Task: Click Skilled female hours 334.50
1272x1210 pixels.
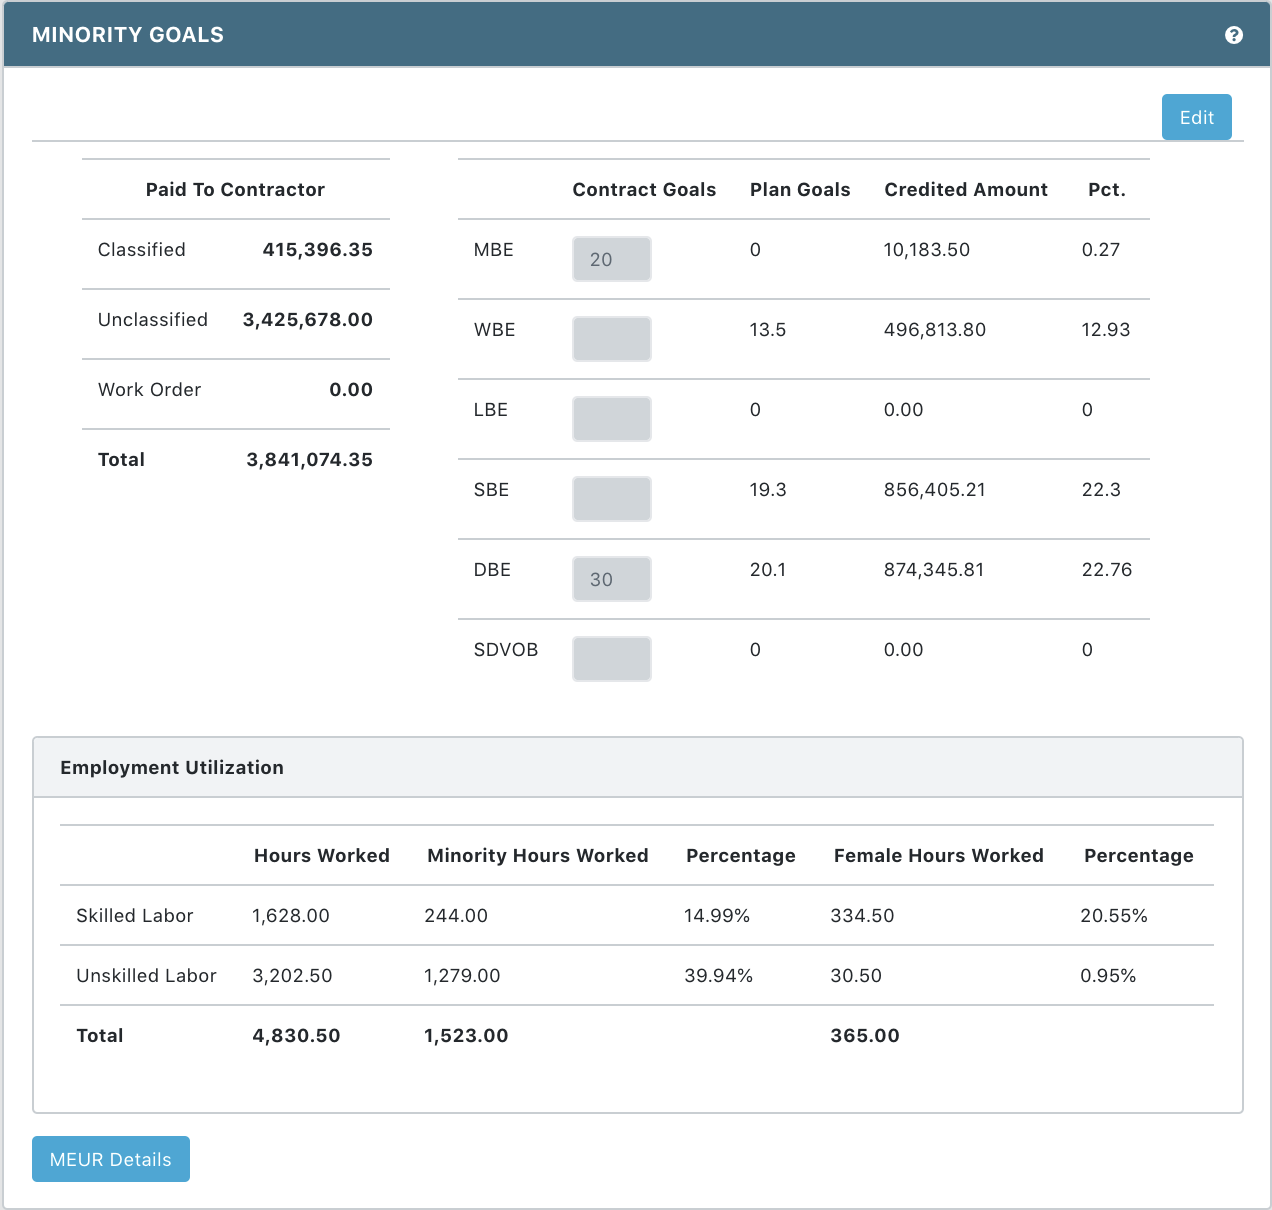Action: (862, 916)
